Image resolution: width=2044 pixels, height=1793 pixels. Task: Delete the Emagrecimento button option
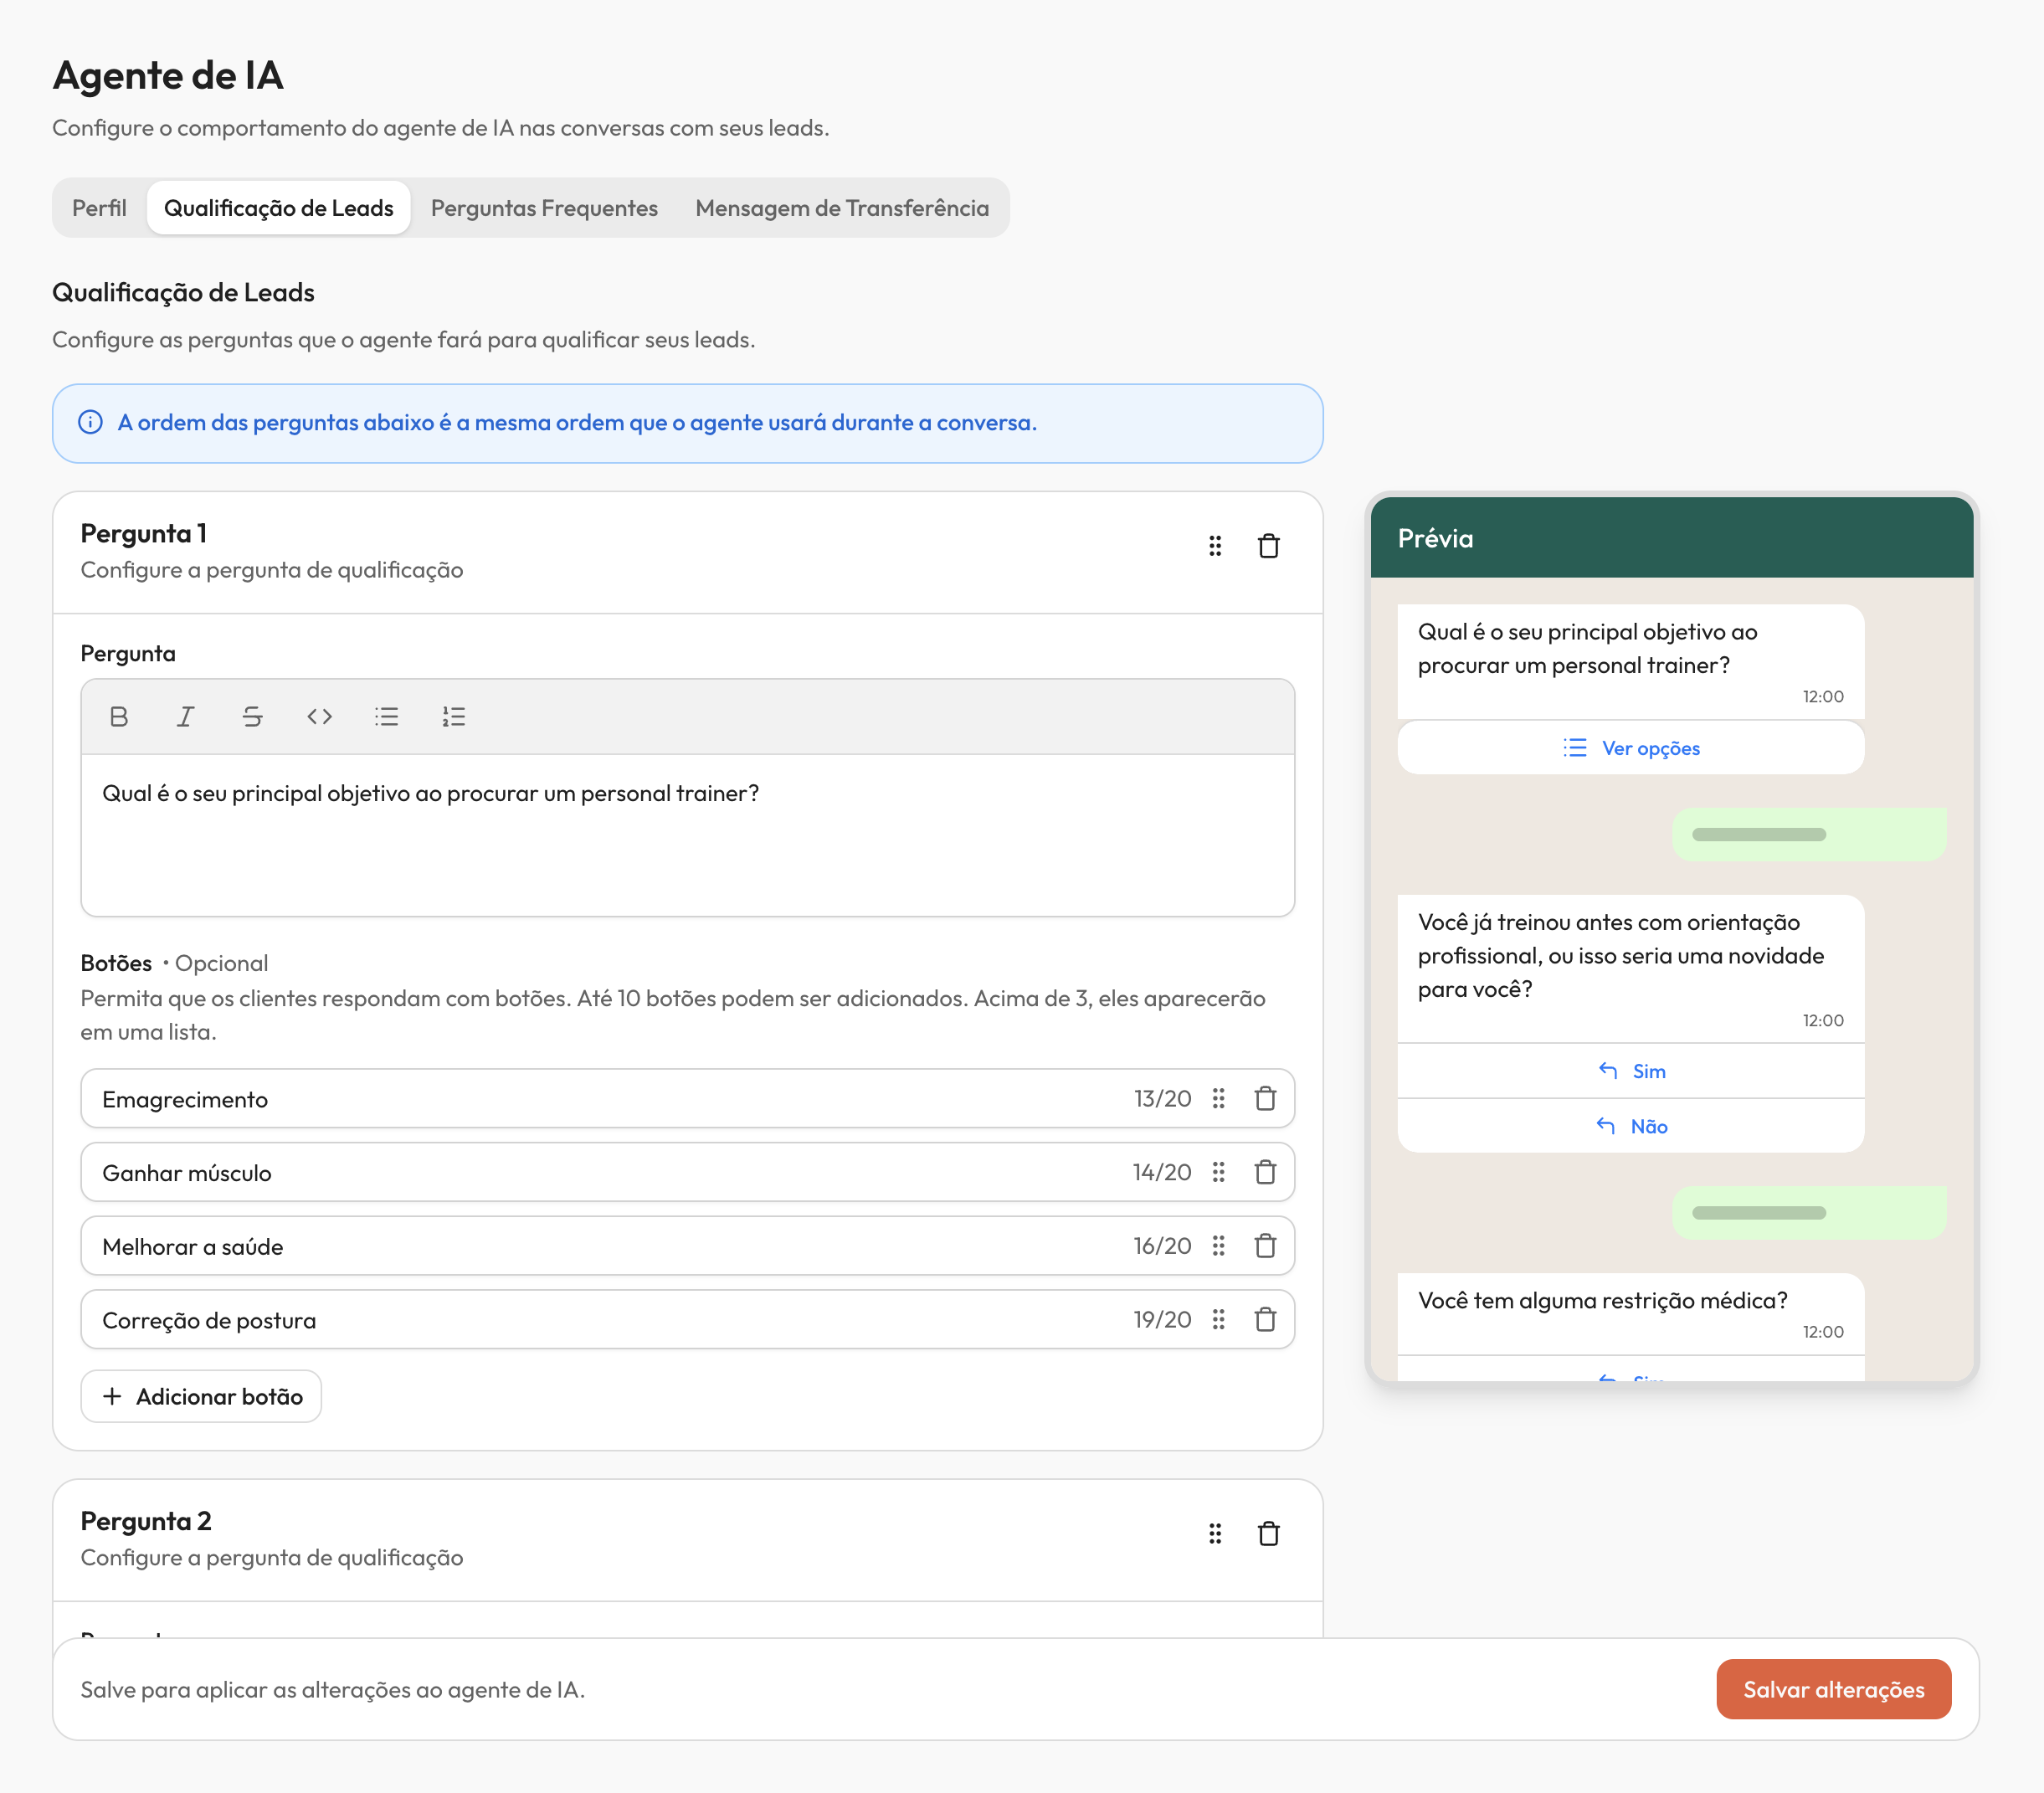pos(1264,1098)
